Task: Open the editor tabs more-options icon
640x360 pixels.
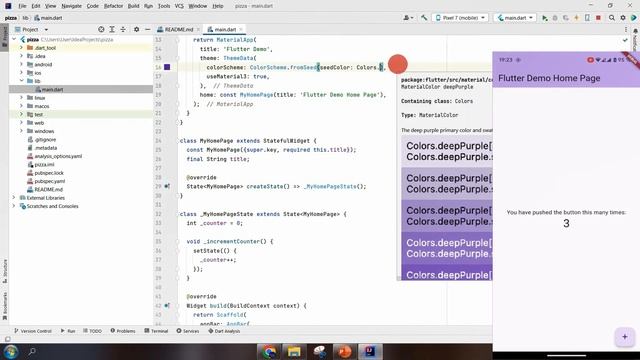Action: (x=626, y=29)
